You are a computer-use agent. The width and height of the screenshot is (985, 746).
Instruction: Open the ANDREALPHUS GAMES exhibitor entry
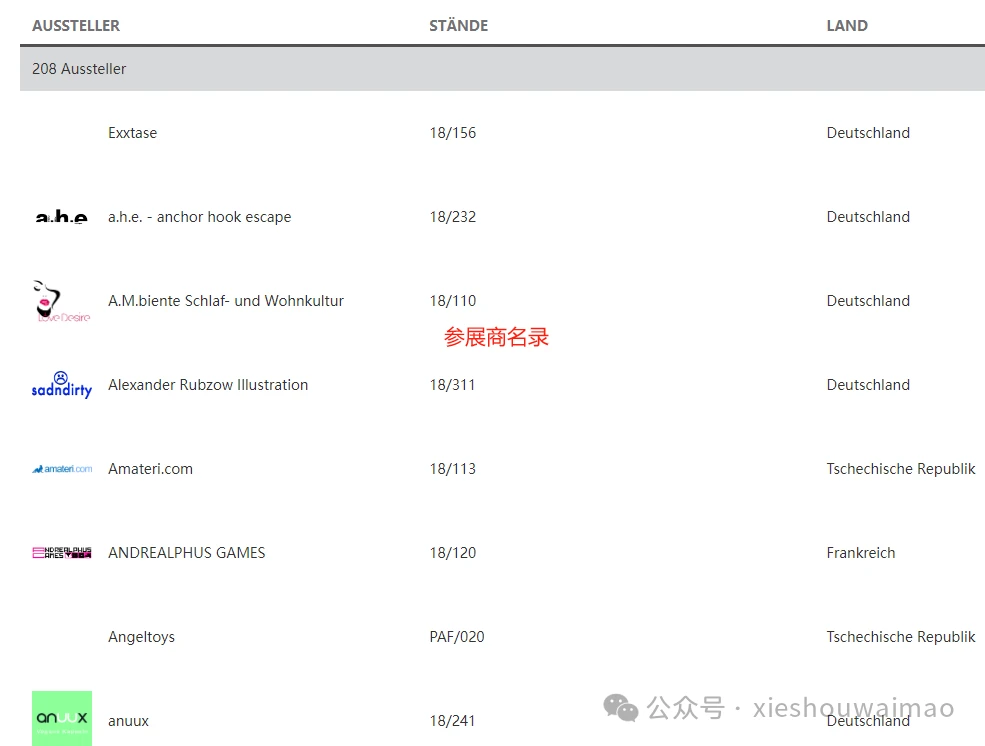coord(187,553)
